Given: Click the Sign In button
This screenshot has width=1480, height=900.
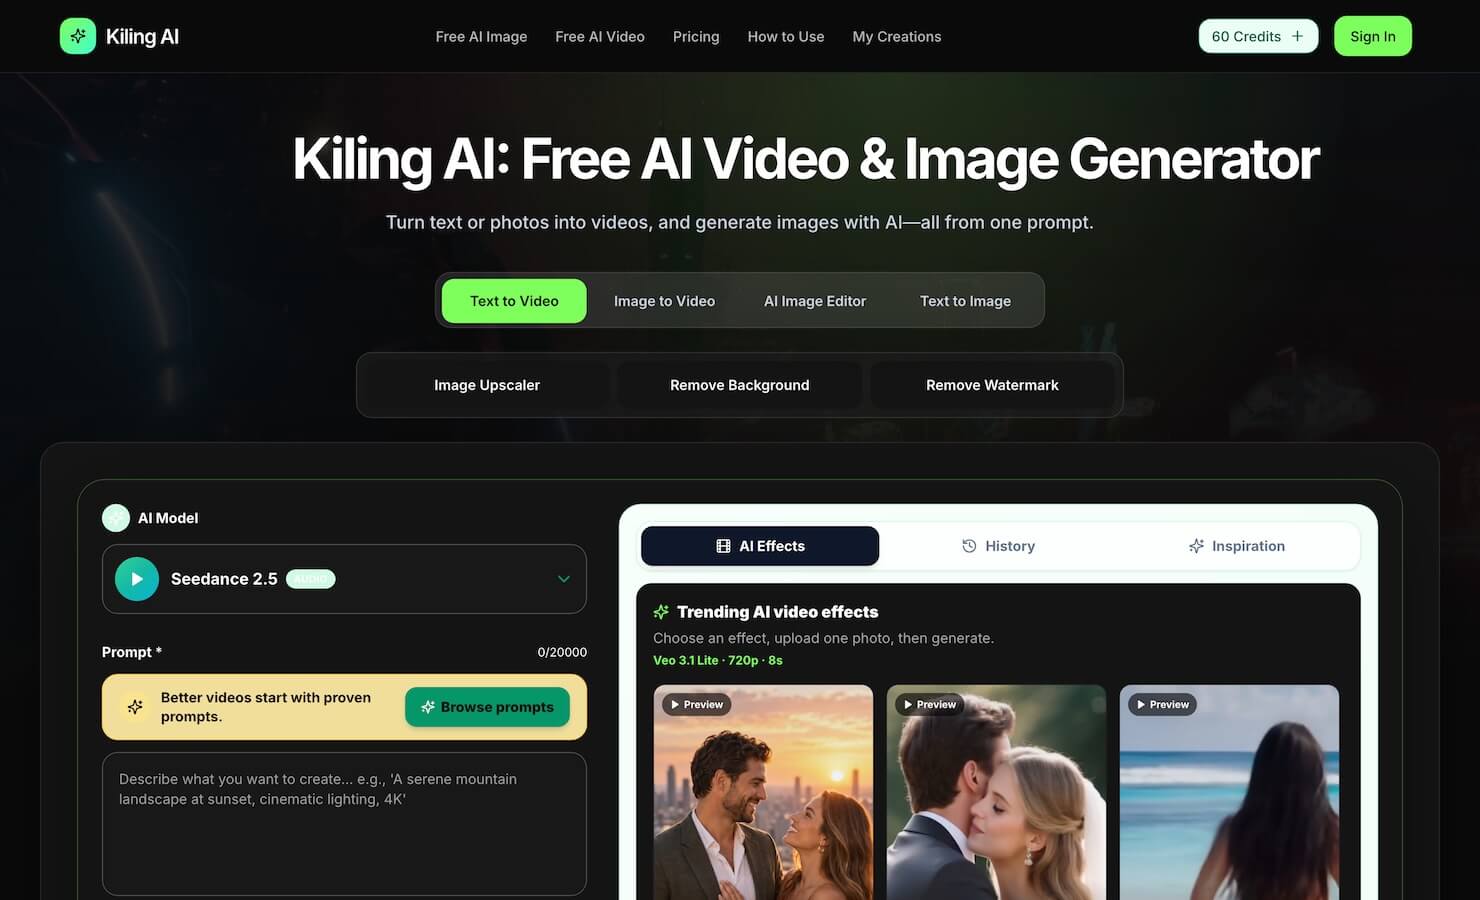Looking at the screenshot, I should click(1373, 36).
